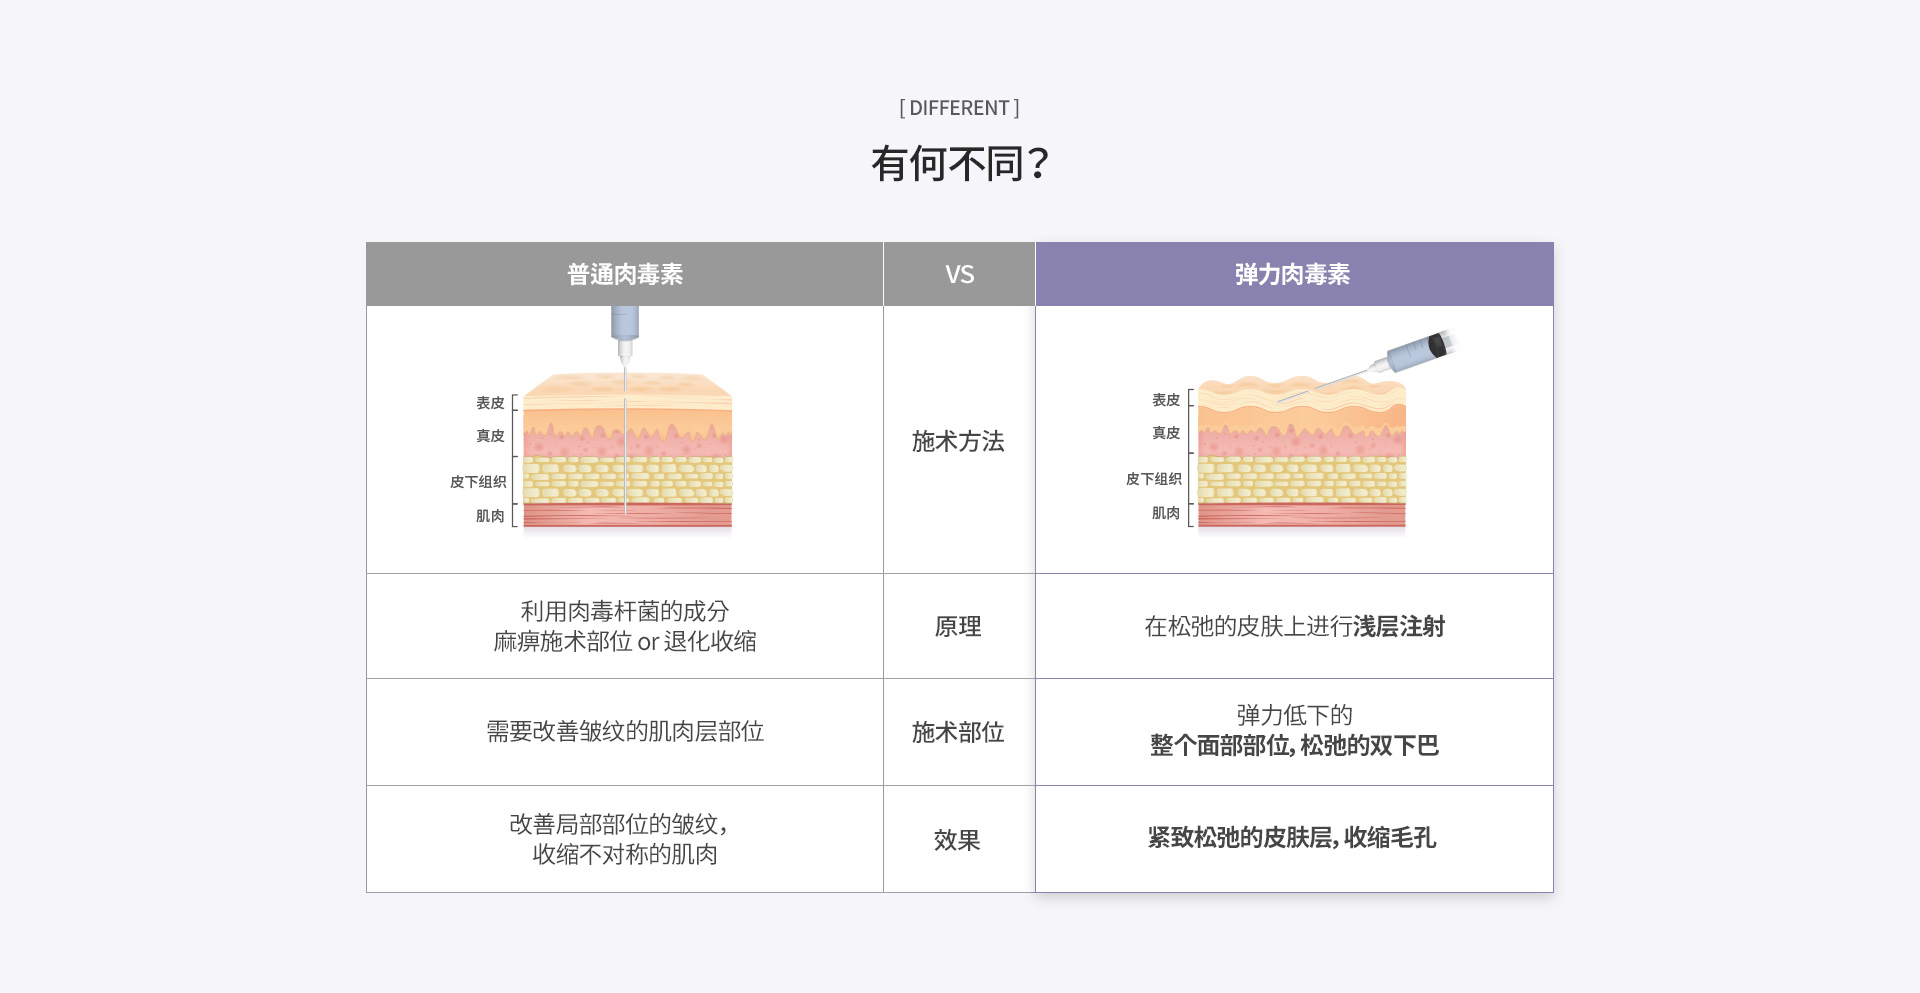Click the 肌肉 label in right diagram

[x=1166, y=513]
